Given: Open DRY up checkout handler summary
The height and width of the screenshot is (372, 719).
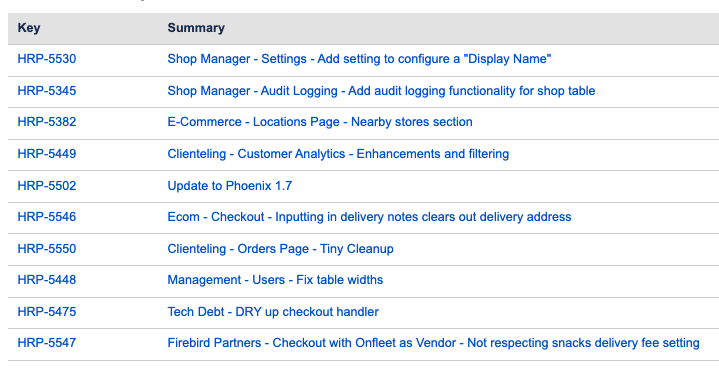Looking at the screenshot, I should 273,312.
